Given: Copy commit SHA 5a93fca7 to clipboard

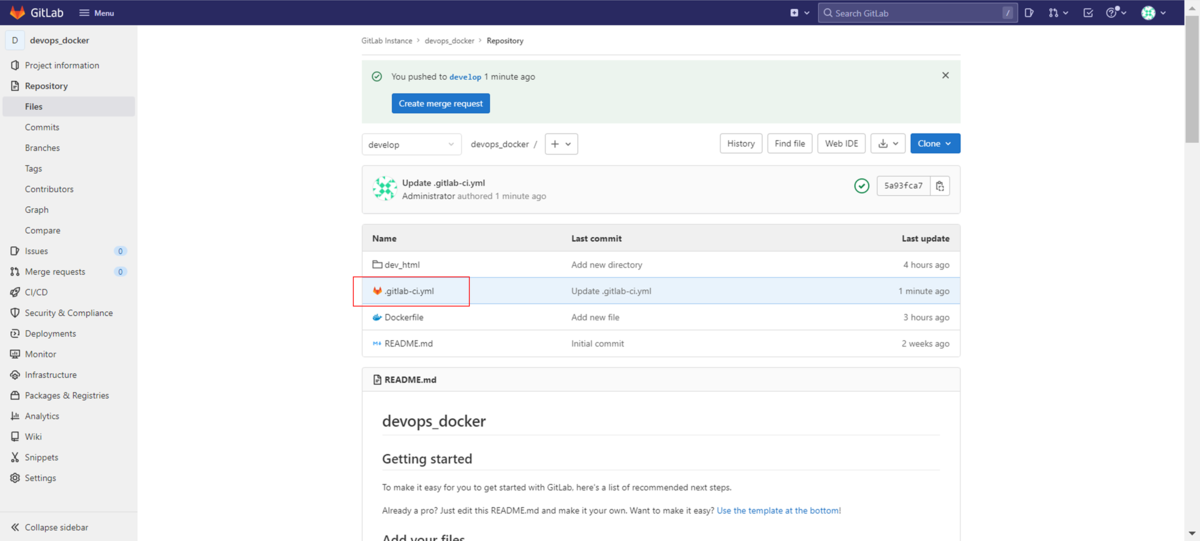Looking at the screenshot, I should tap(939, 186).
